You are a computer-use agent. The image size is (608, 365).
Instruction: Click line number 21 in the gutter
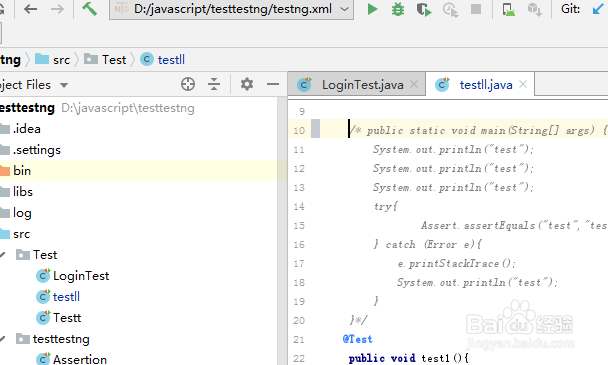299,339
